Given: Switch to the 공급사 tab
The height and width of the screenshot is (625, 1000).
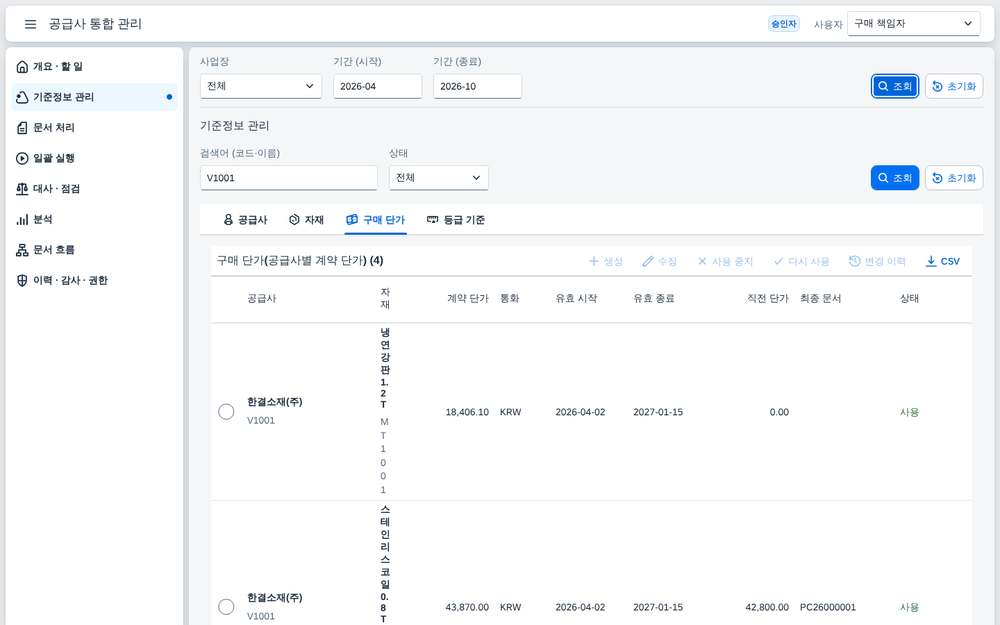Looking at the screenshot, I should (246, 220).
